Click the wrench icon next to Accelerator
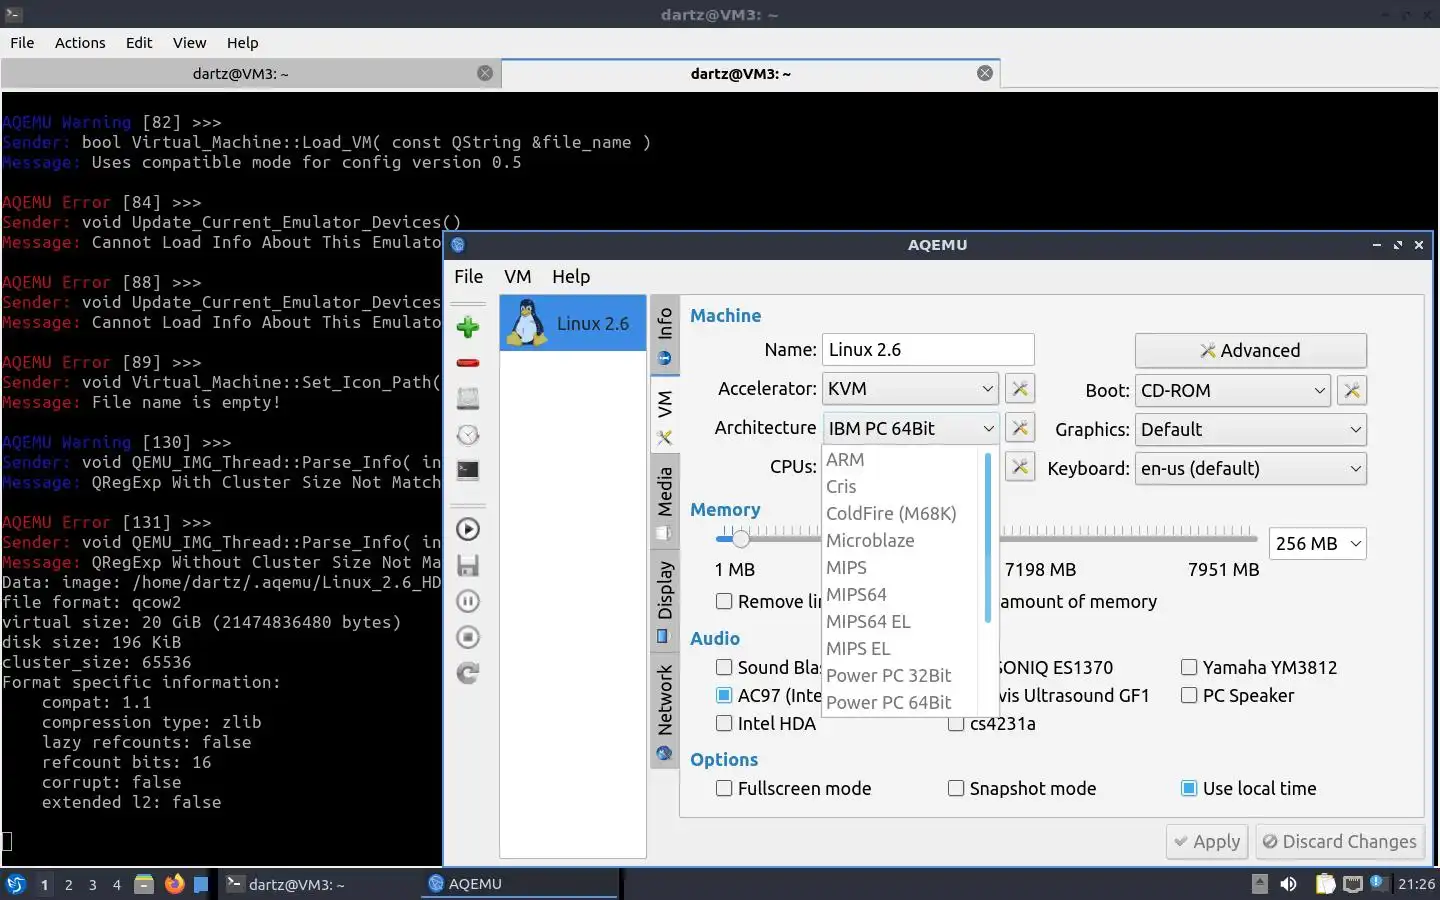1440x900 pixels. 1019,389
